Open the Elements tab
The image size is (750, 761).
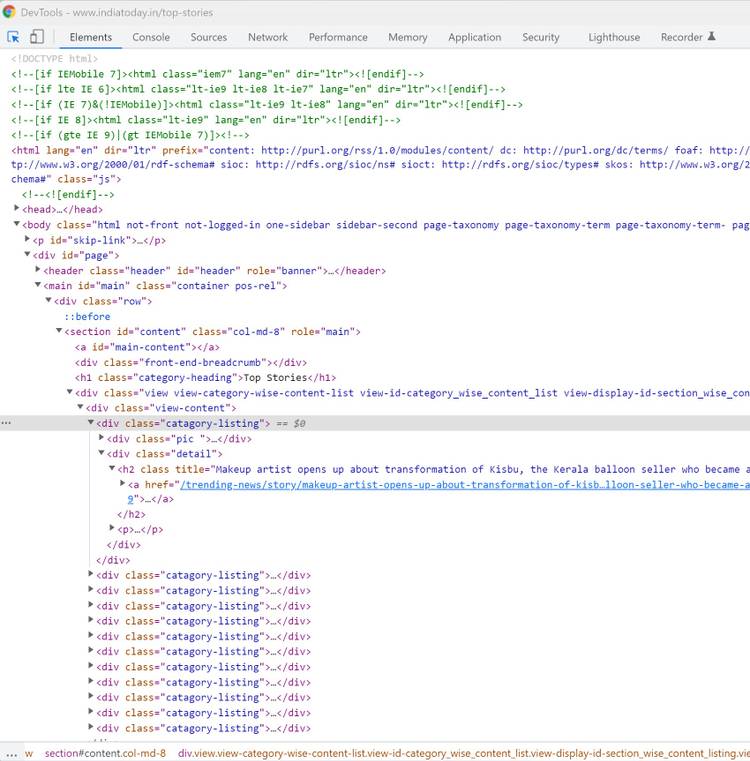[90, 37]
